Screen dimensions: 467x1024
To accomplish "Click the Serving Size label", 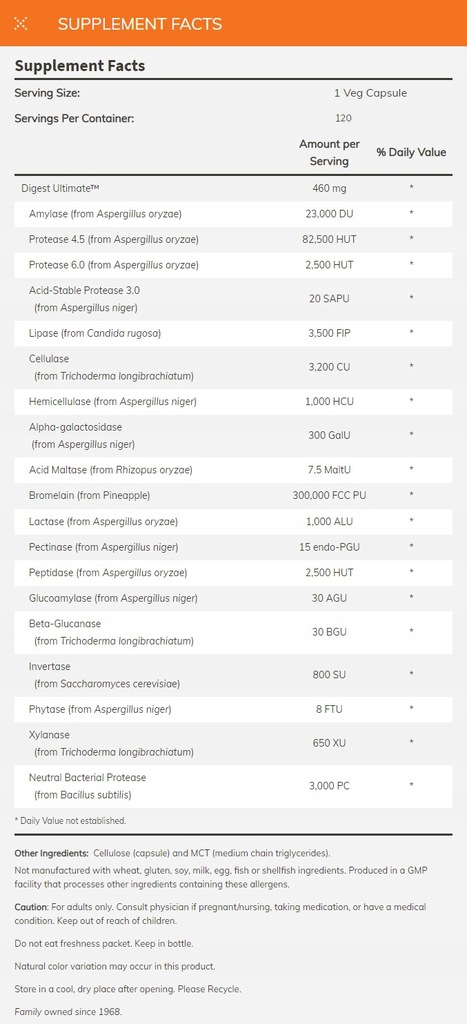I will (47, 93).
